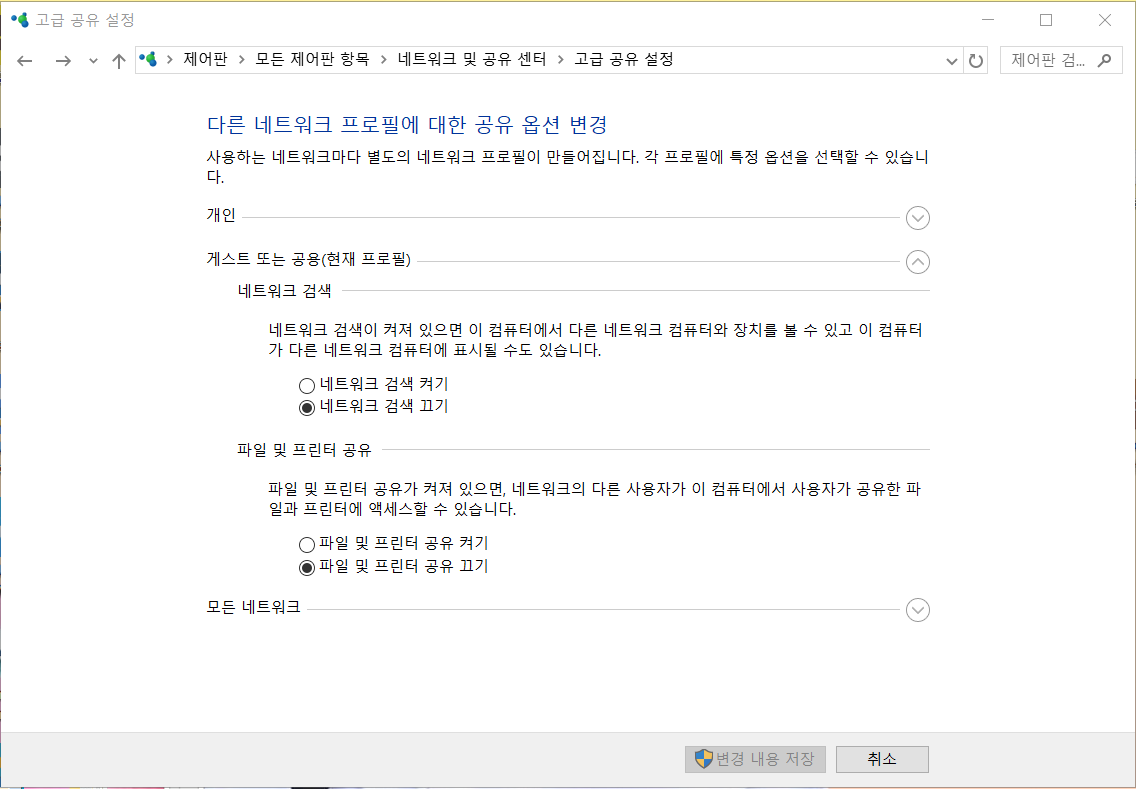Navigate up to the parent folder
This screenshot has height=789, width=1136.
coord(117,59)
